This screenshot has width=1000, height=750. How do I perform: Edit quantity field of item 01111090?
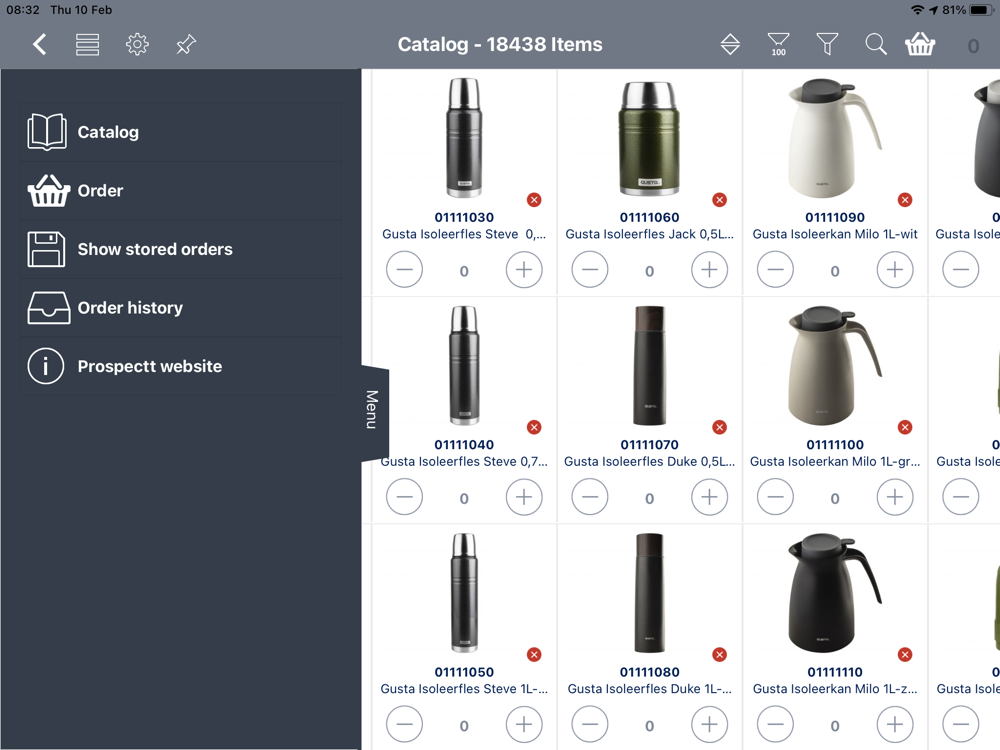[x=835, y=271]
